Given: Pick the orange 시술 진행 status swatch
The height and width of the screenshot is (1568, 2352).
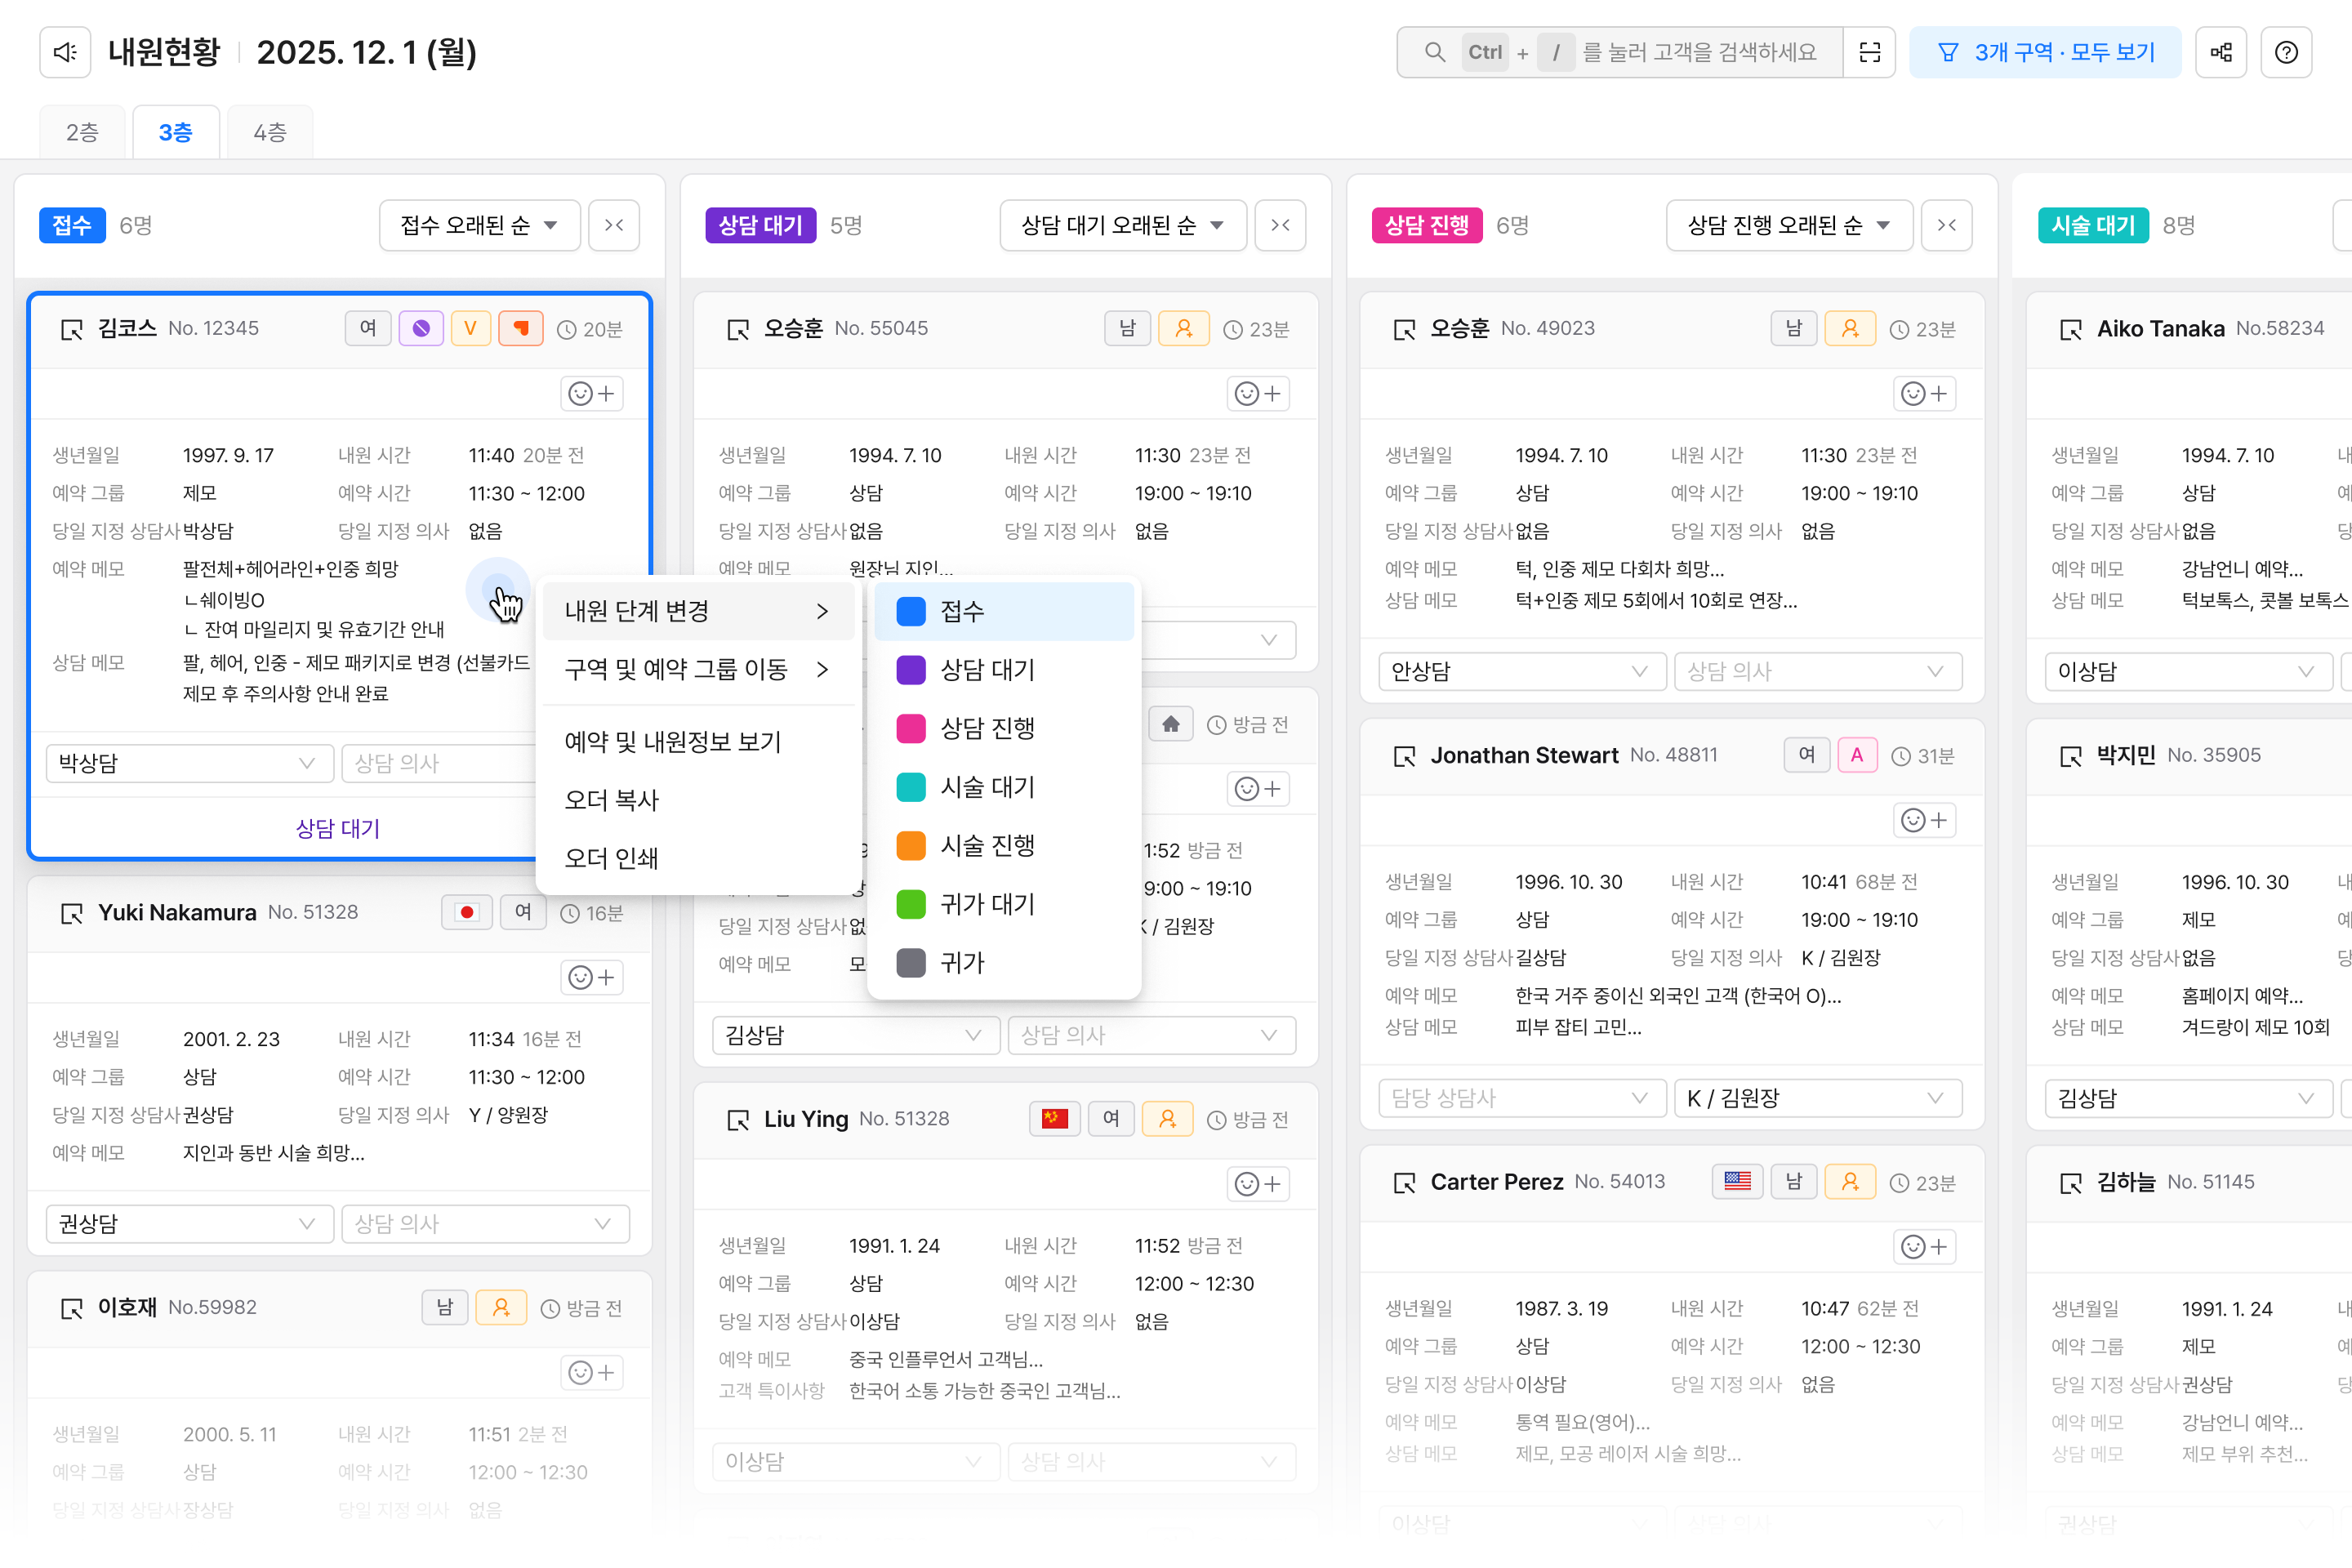Looking at the screenshot, I should point(911,845).
